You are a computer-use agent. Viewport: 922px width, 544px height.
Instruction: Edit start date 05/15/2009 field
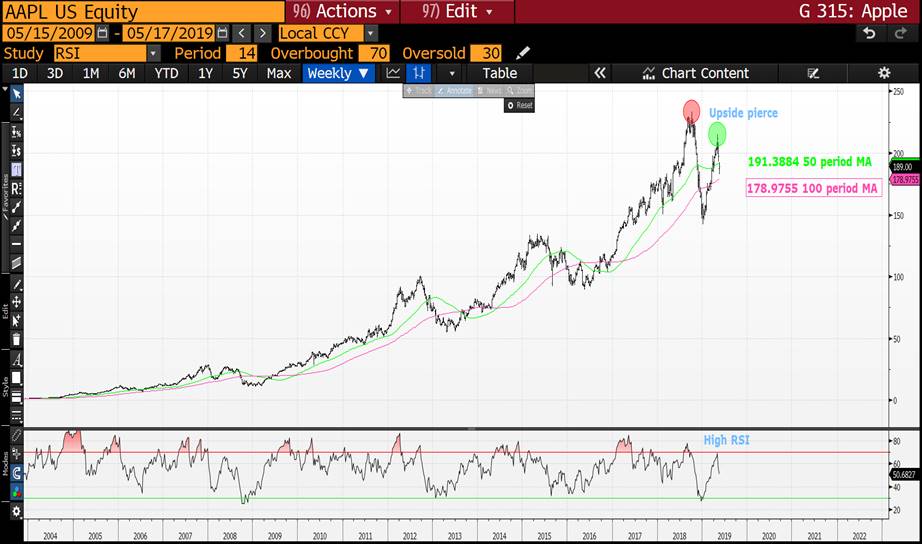coord(49,33)
